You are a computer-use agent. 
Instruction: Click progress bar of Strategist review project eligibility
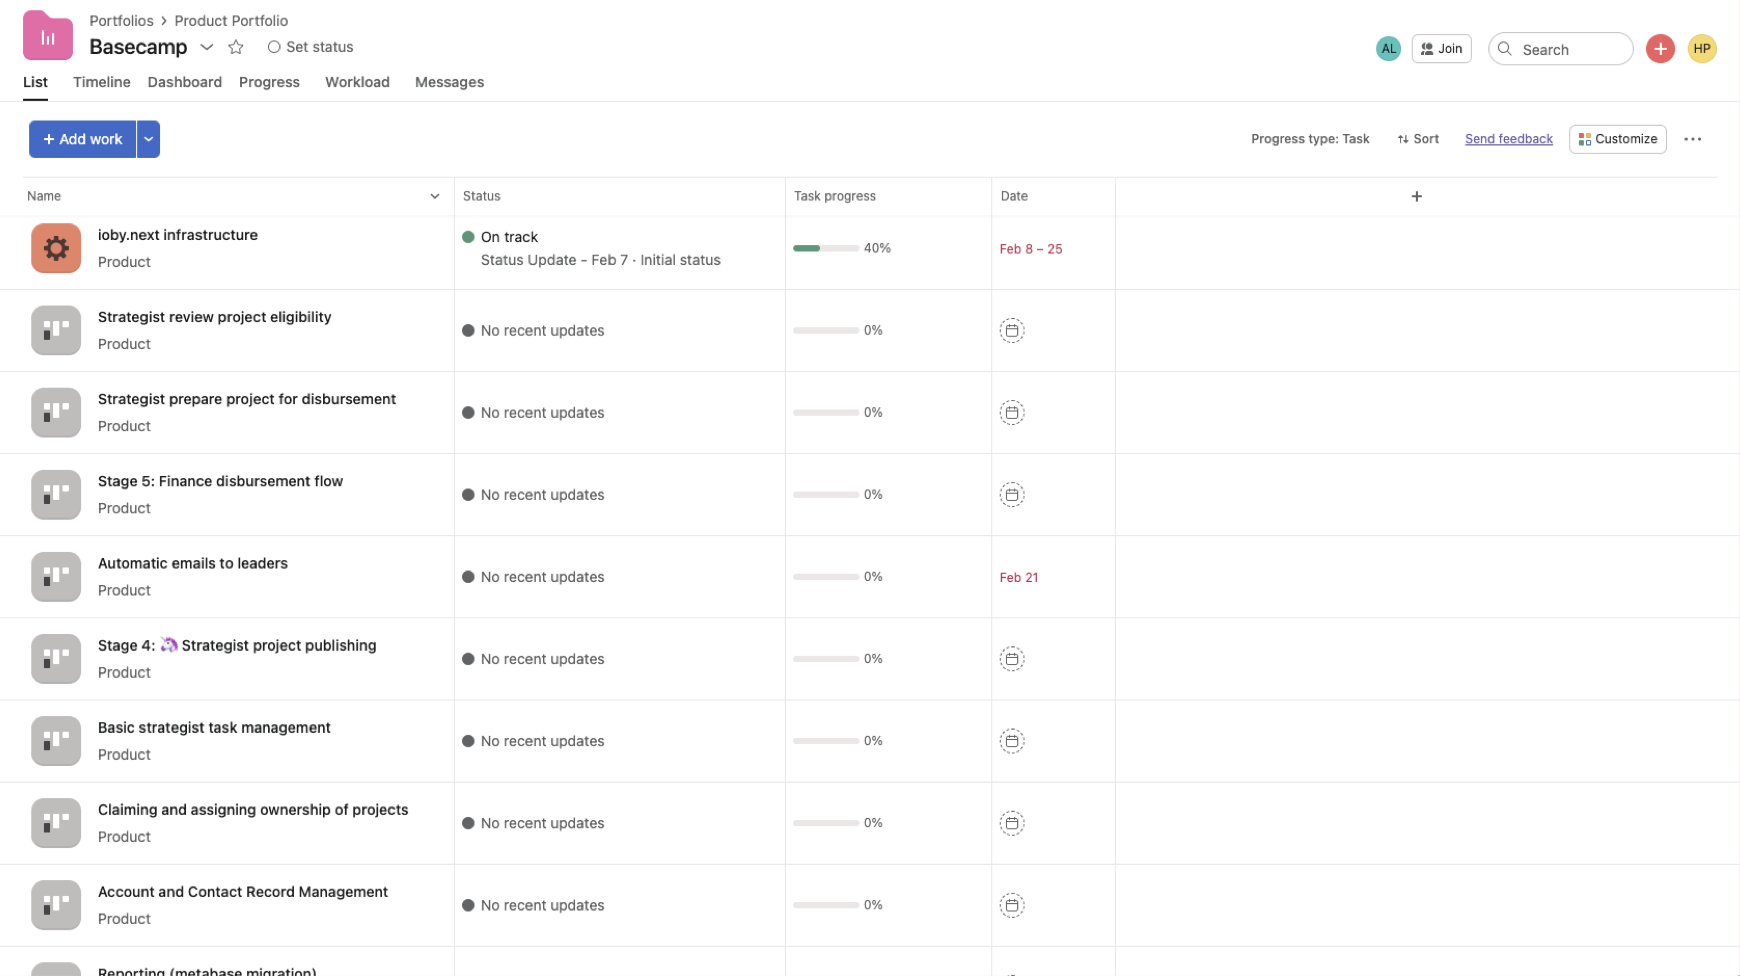click(x=826, y=330)
